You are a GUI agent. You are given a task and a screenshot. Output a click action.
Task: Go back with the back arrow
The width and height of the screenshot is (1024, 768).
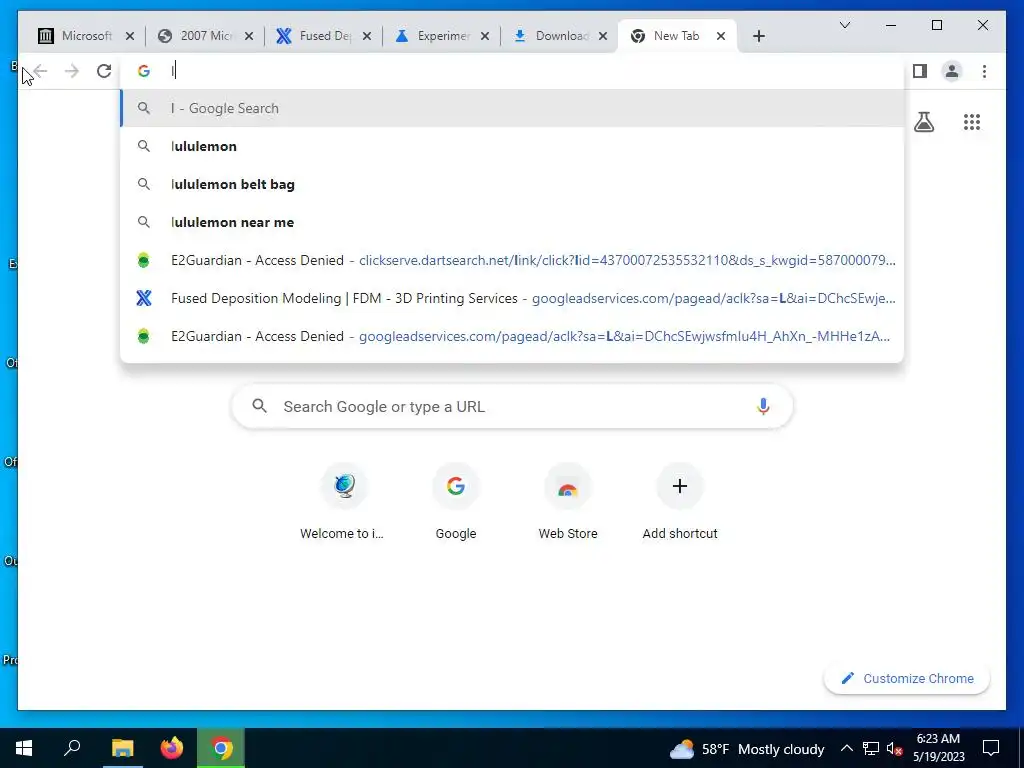[x=40, y=71]
